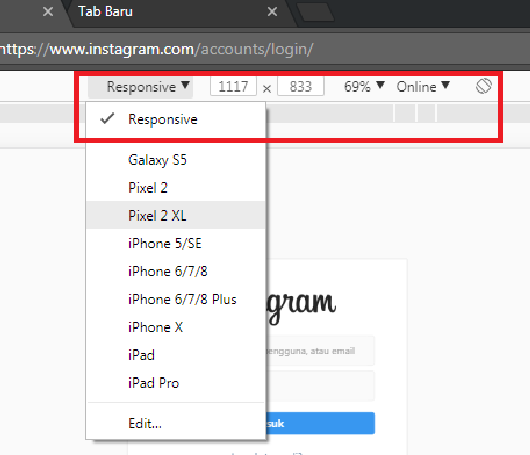Open the Online throttling dropdown
530x455 pixels.
423,87
